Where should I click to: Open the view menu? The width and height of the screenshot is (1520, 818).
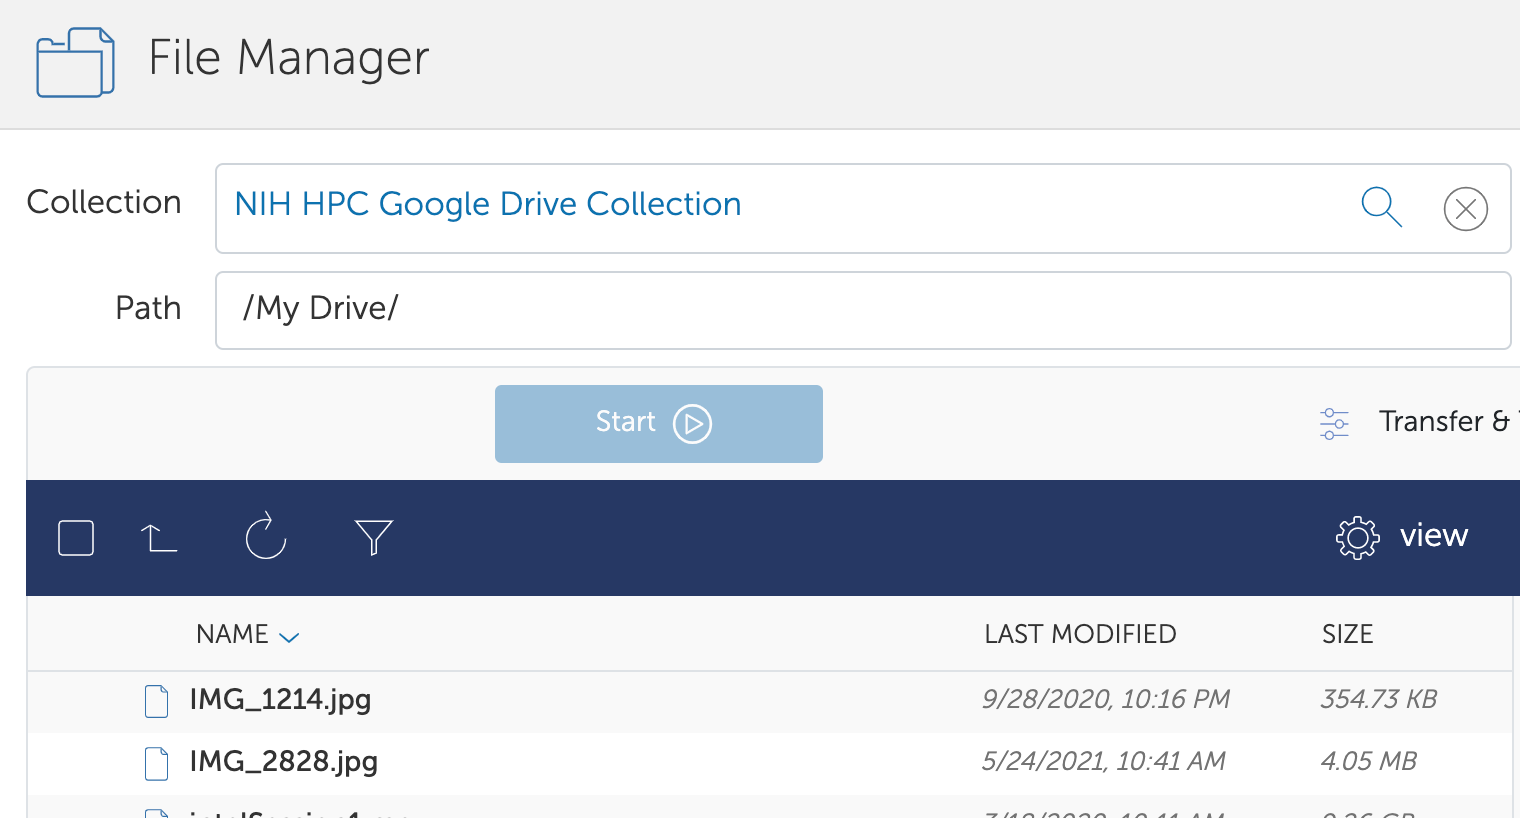[1433, 536]
